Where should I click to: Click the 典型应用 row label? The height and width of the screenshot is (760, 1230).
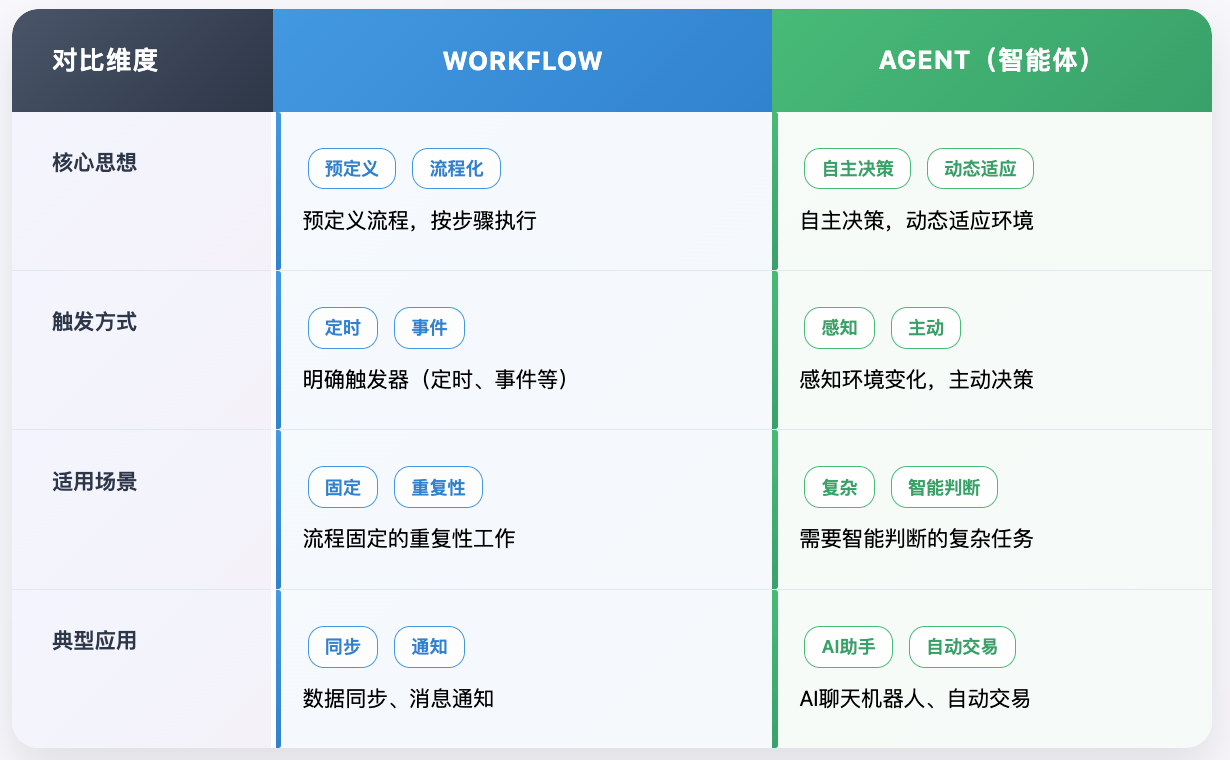(94, 641)
